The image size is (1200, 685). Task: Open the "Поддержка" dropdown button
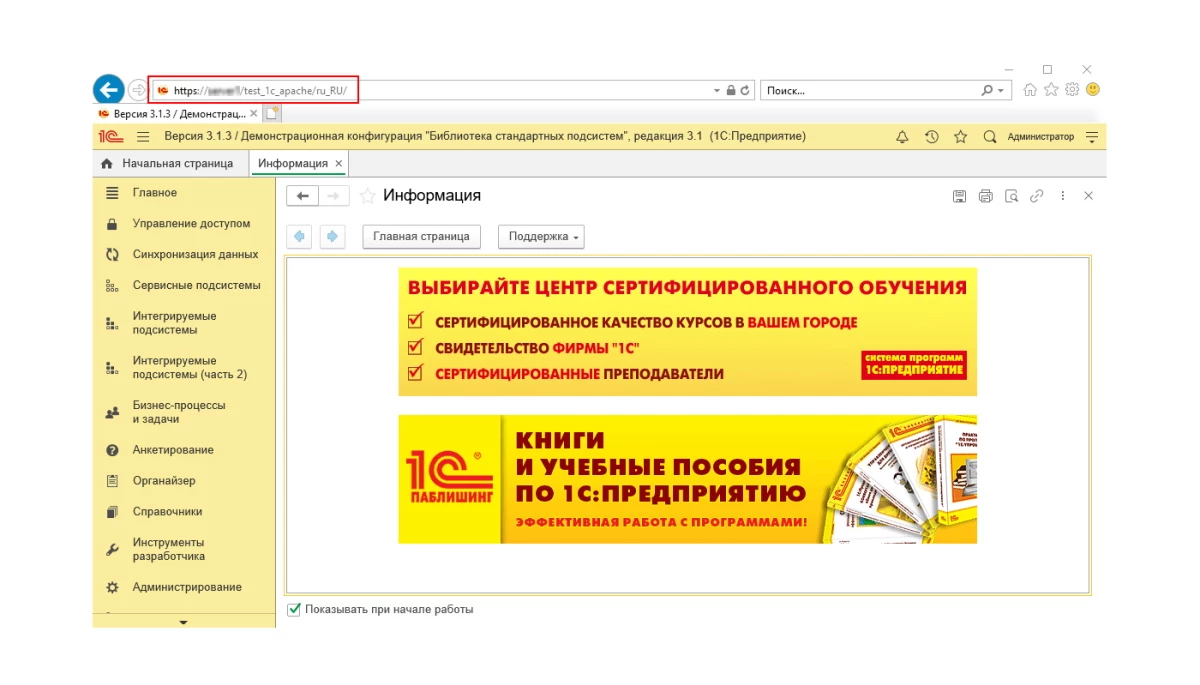pyautogui.click(x=541, y=236)
